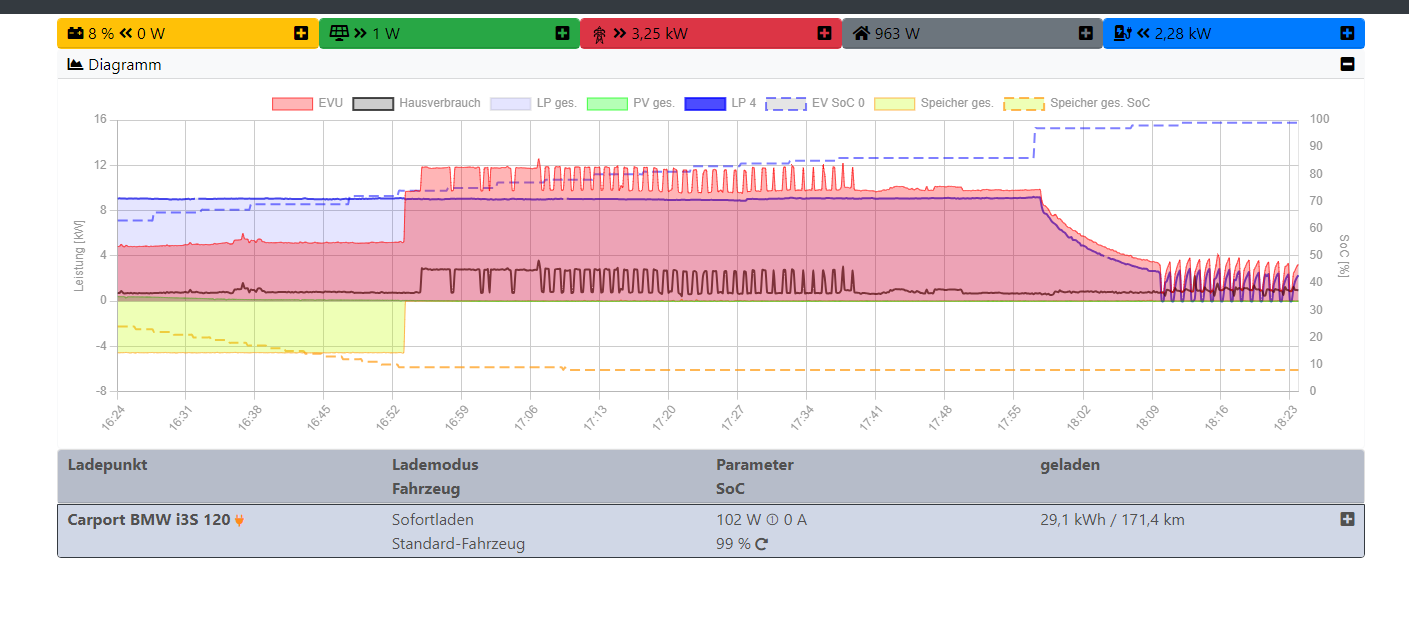Click the house icon in gray card
This screenshot has width=1409, height=621.
pos(862,33)
